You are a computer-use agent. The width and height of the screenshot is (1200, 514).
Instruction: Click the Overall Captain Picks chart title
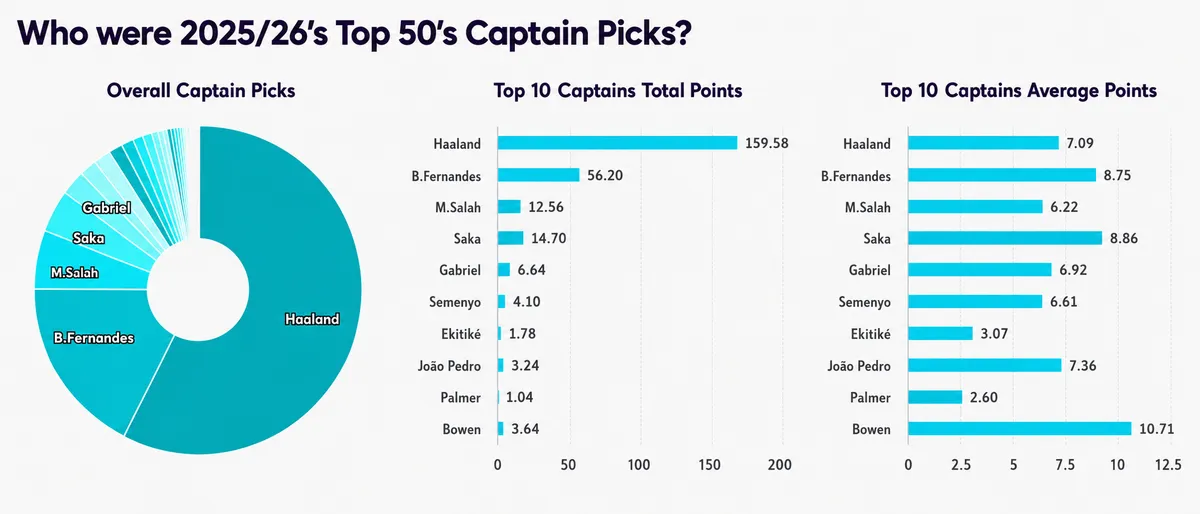pyautogui.click(x=201, y=91)
